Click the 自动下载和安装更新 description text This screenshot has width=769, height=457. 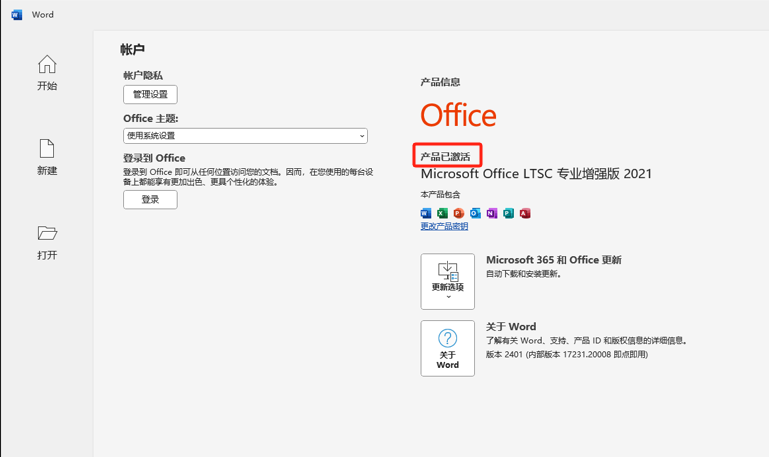click(x=523, y=274)
